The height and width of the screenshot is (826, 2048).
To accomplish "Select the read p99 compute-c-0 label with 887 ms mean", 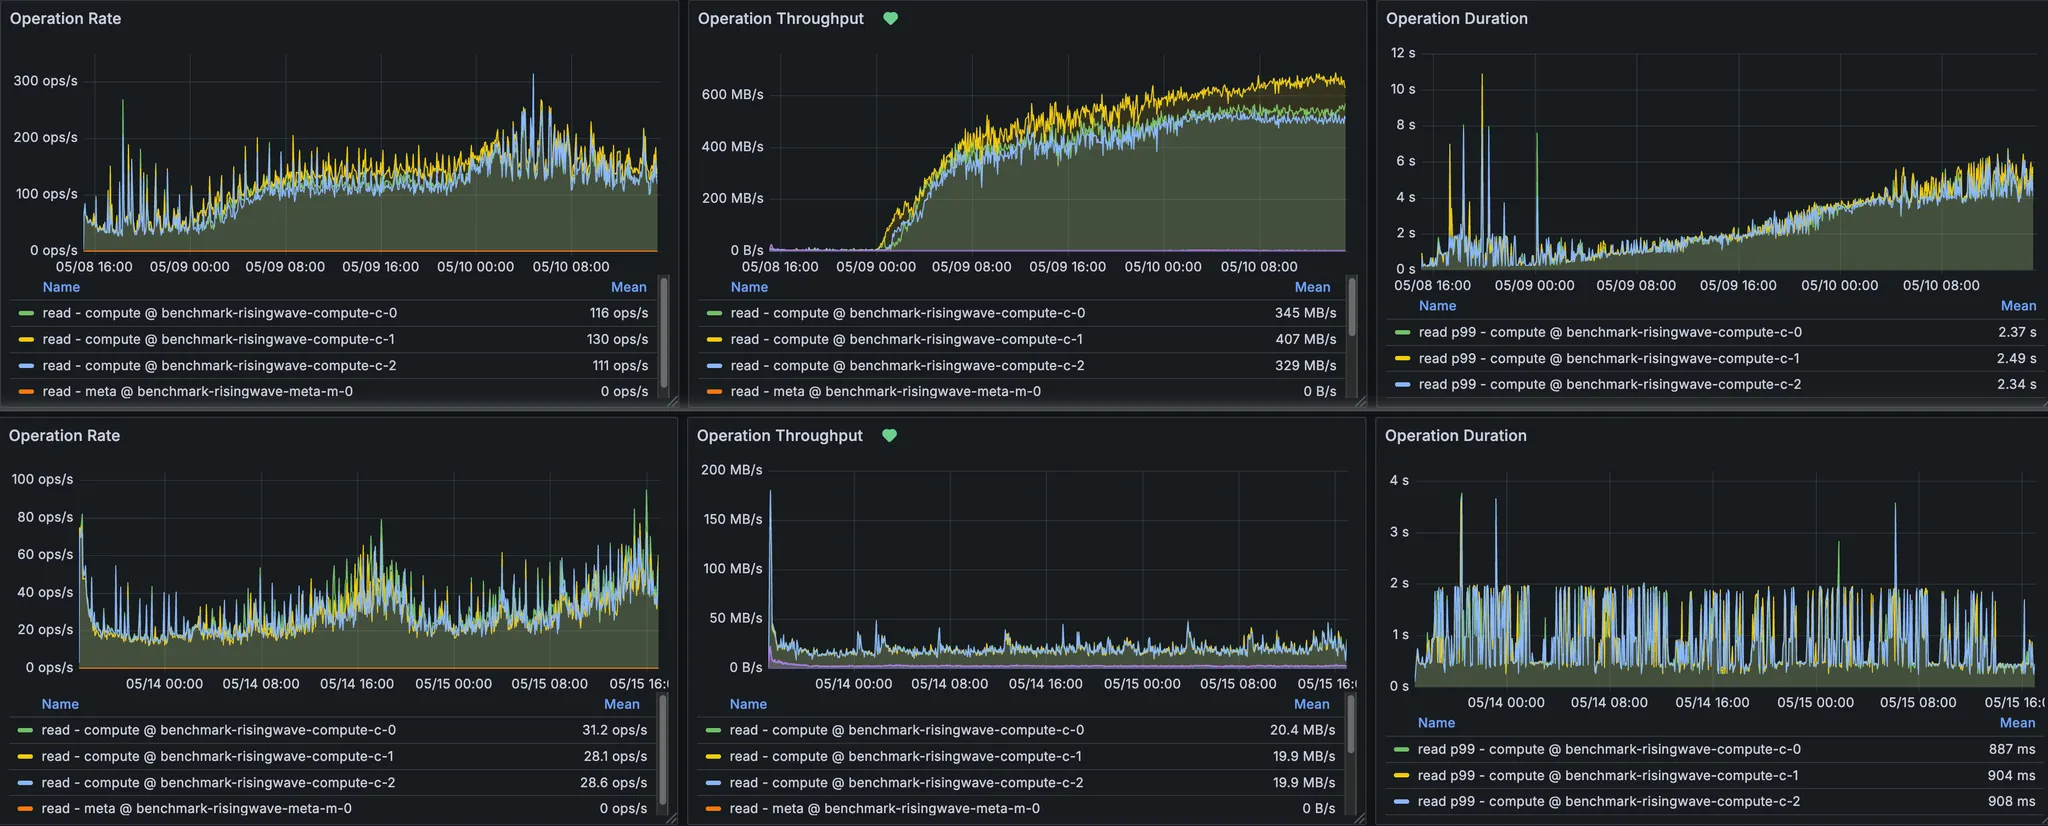I will point(1608,750).
